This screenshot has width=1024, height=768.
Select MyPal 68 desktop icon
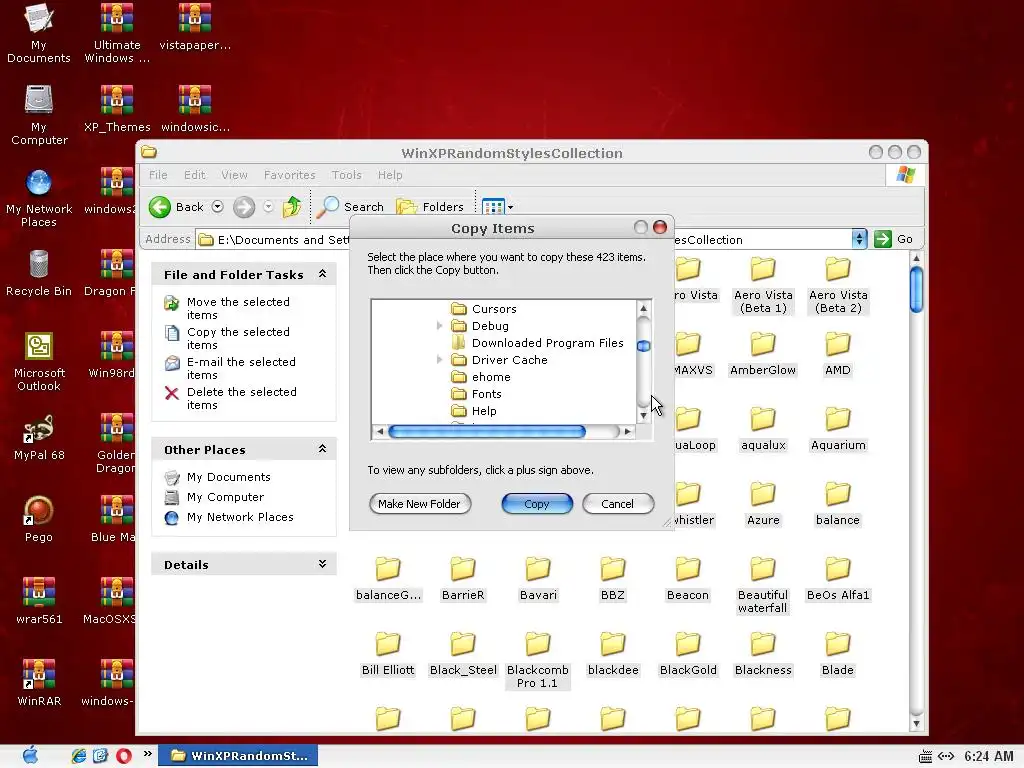(39, 428)
